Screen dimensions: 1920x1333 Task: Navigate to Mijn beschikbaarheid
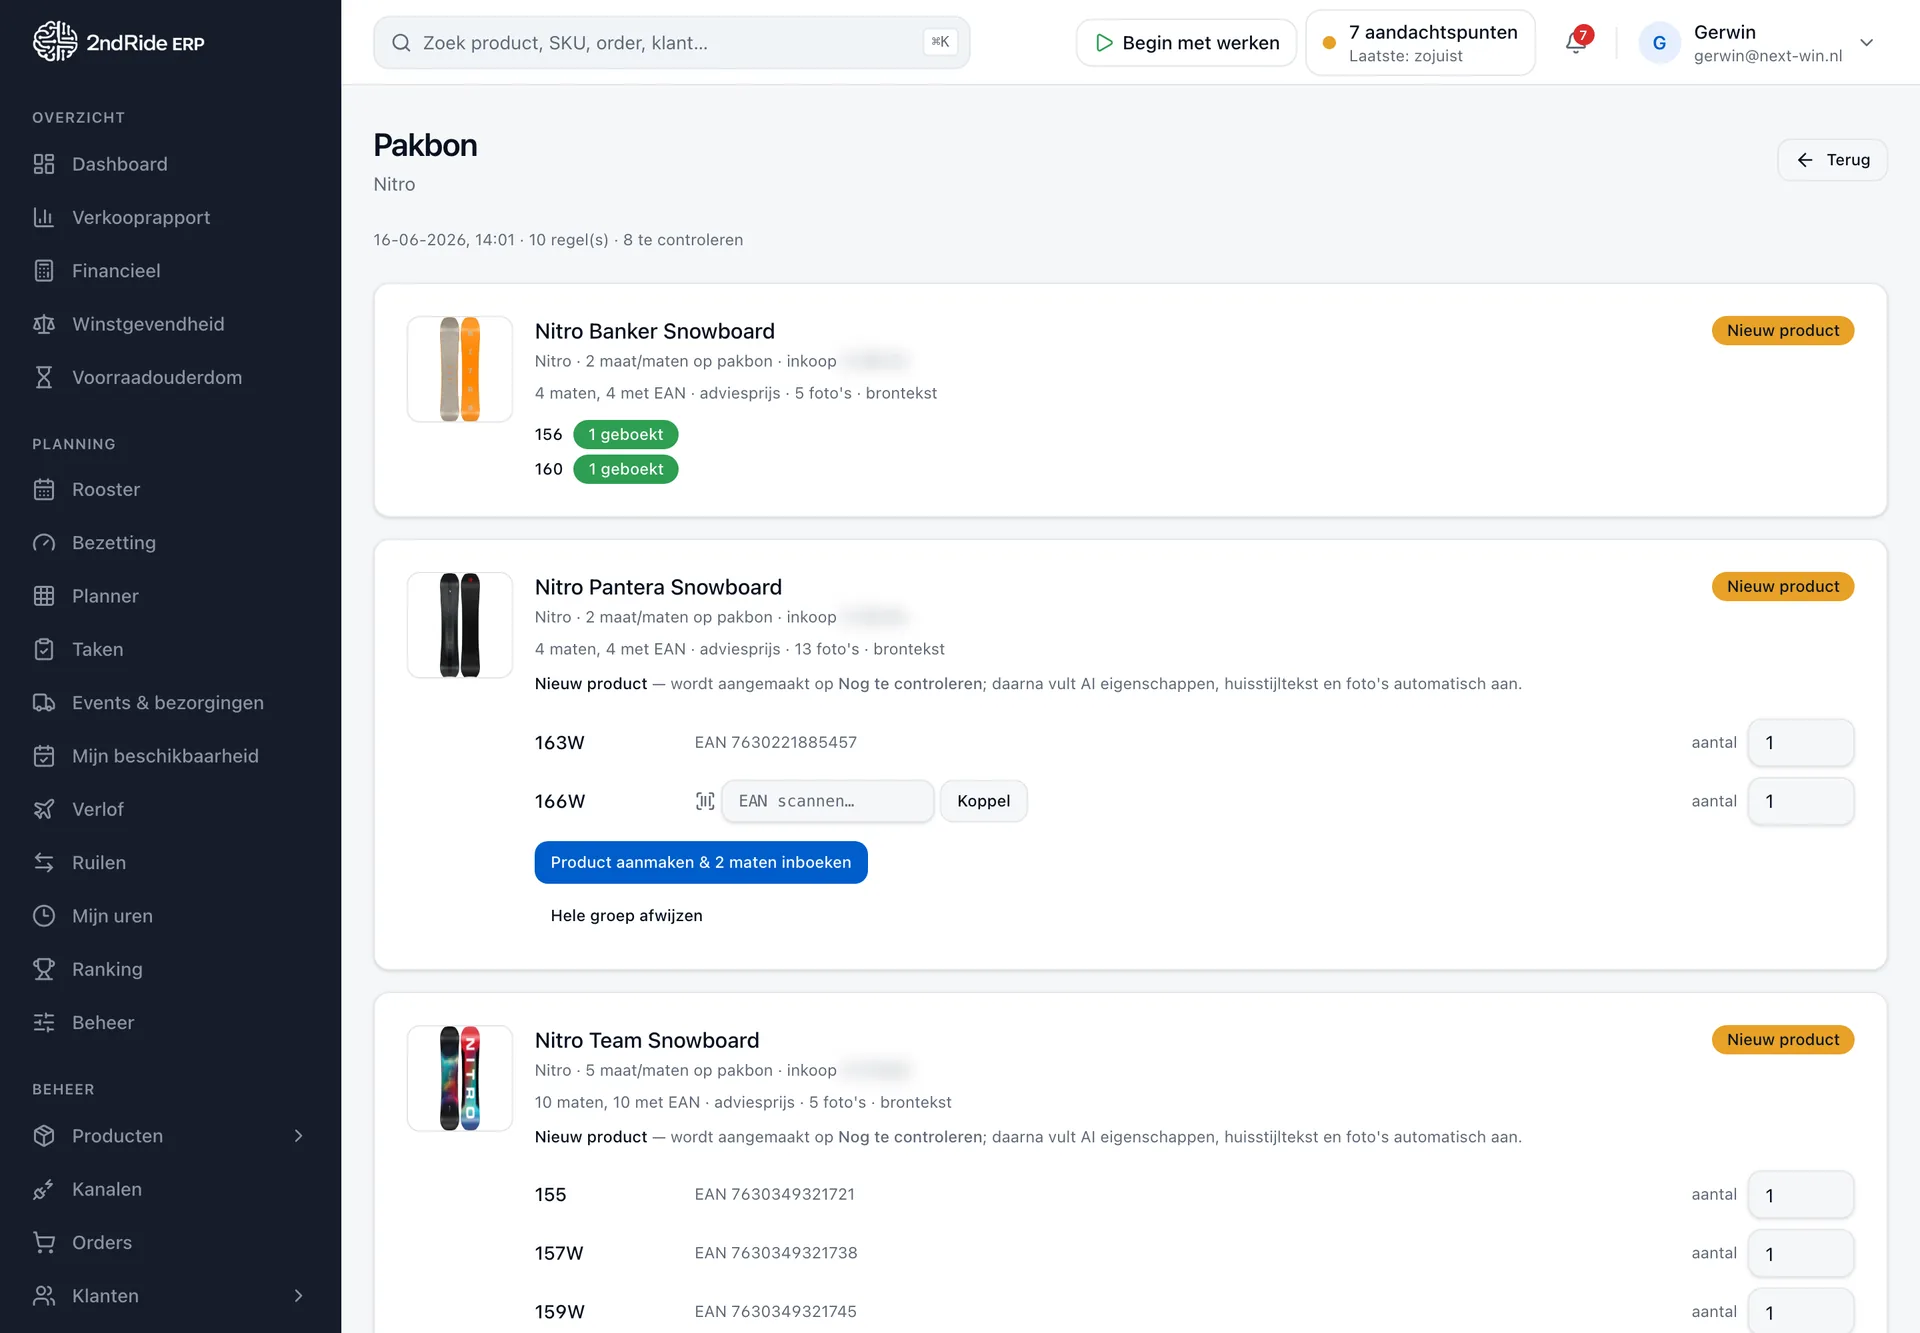pyautogui.click(x=170, y=756)
